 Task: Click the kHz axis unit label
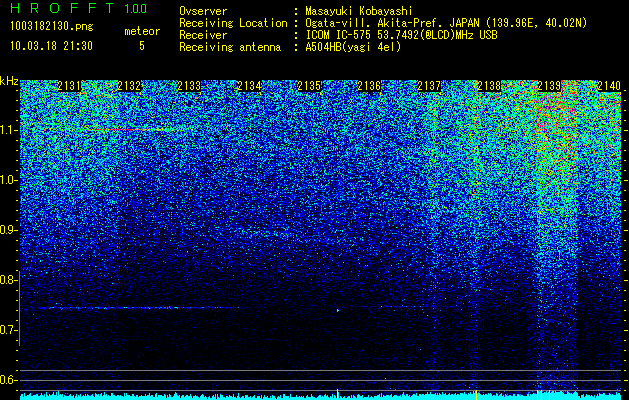pyautogui.click(x=9, y=81)
